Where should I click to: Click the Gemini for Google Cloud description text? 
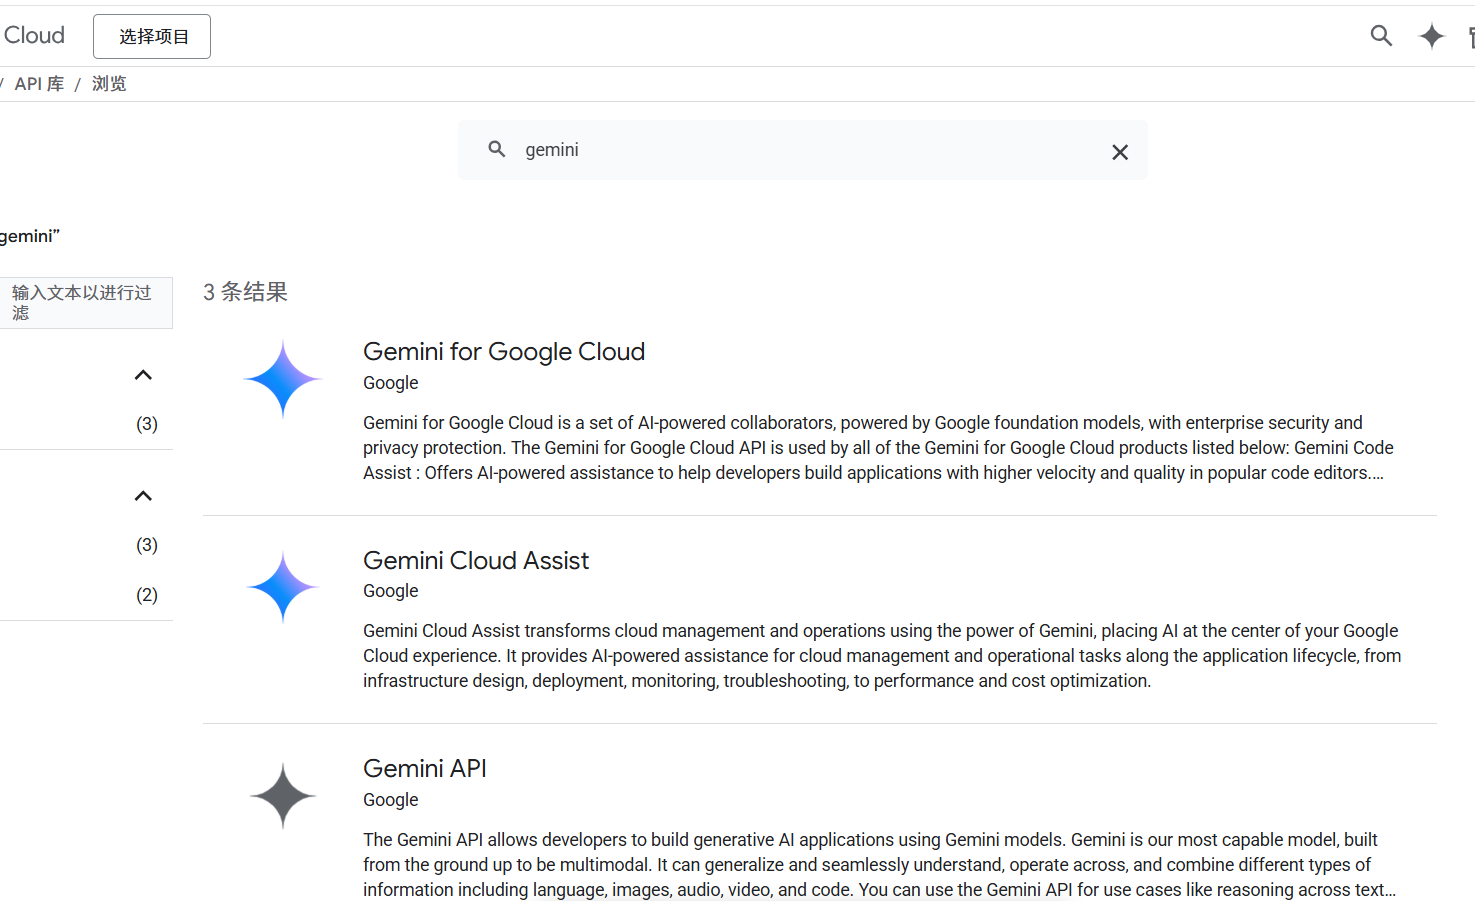coord(878,448)
